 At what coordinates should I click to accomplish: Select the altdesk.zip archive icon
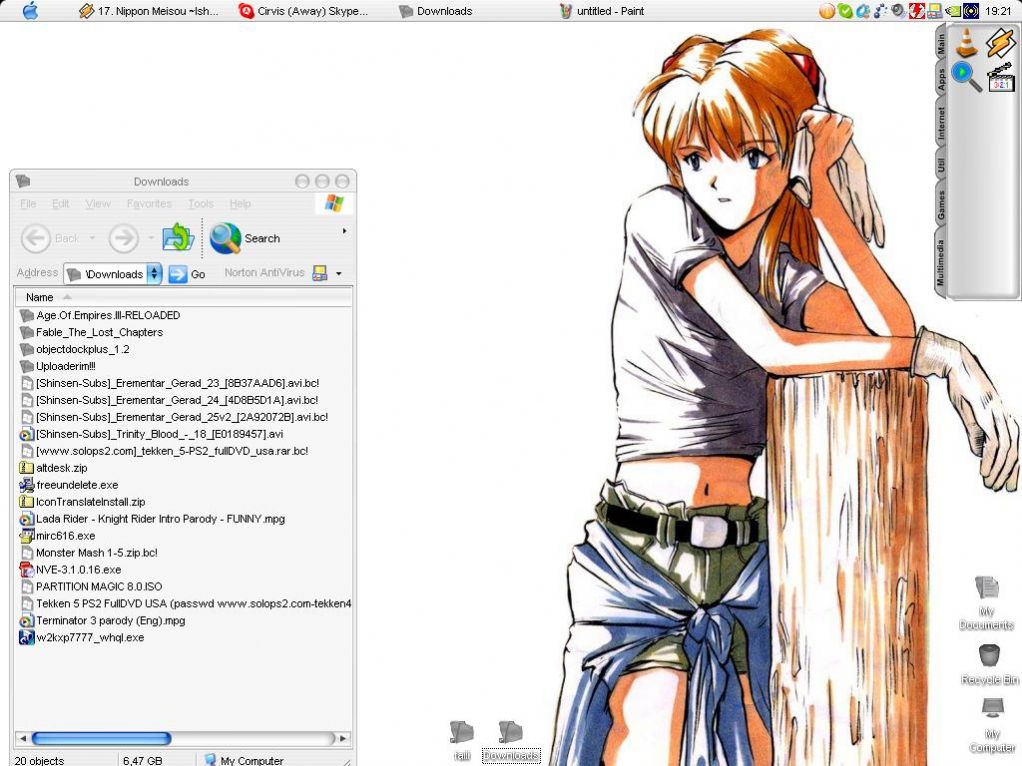(x=26, y=468)
